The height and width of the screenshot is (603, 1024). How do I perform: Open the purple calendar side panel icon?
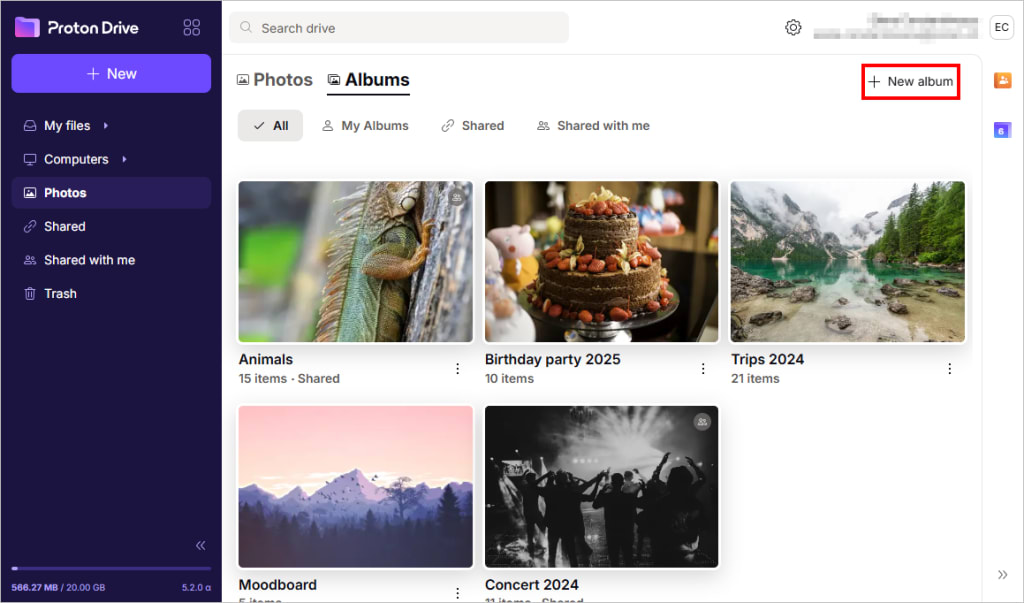tap(1002, 130)
